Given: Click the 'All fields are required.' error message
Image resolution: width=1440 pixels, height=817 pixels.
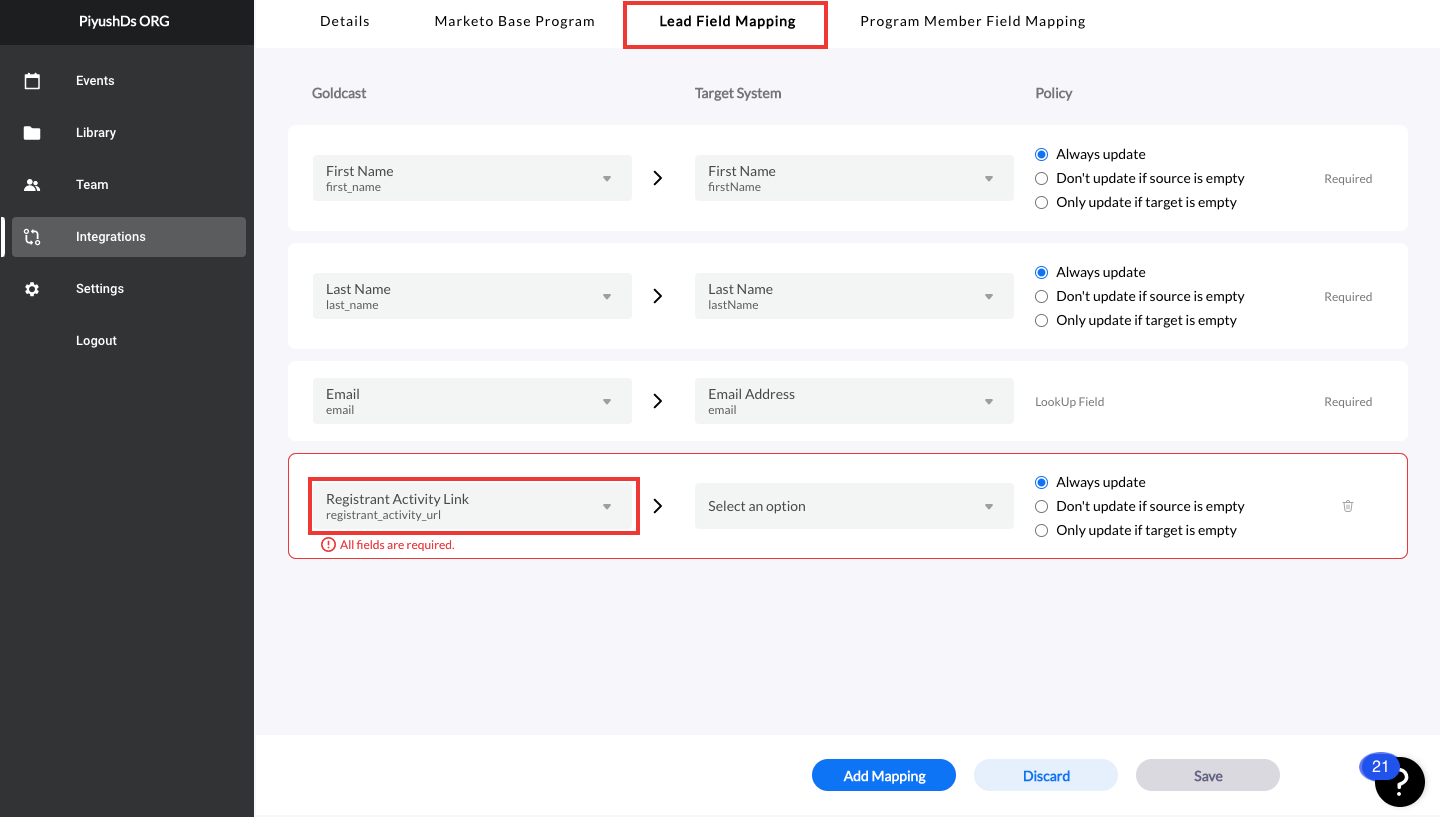Looking at the screenshot, I should tap(397, 545).
